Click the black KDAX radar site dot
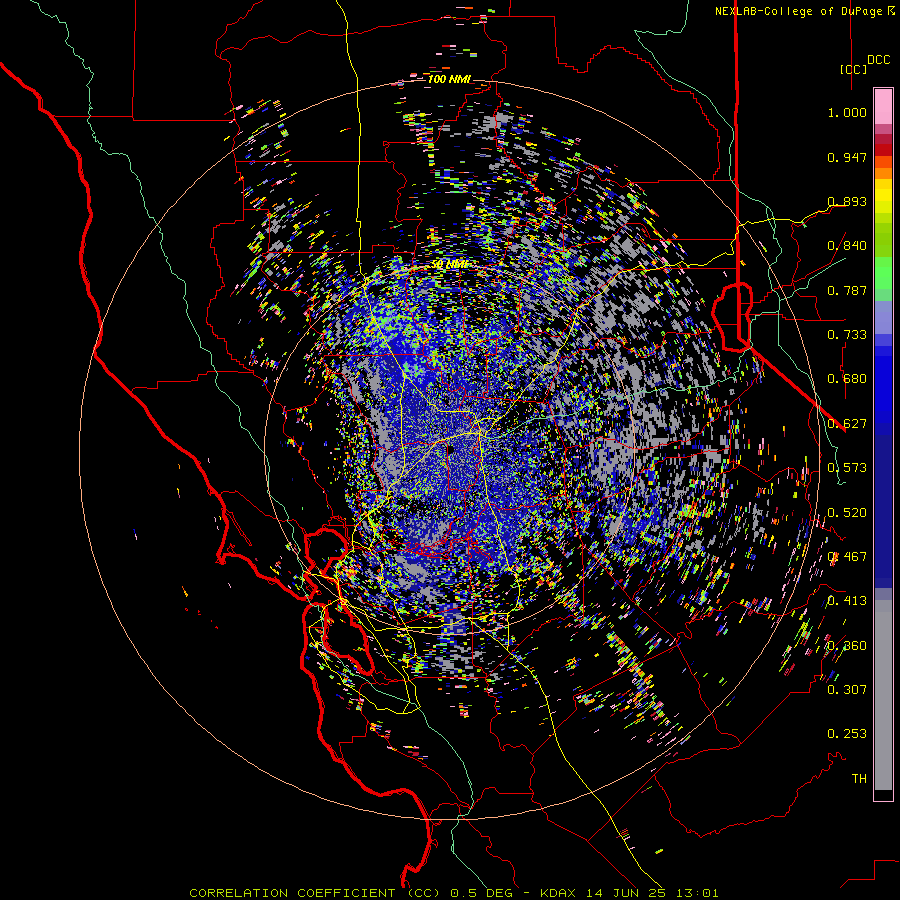 (451, 450)
